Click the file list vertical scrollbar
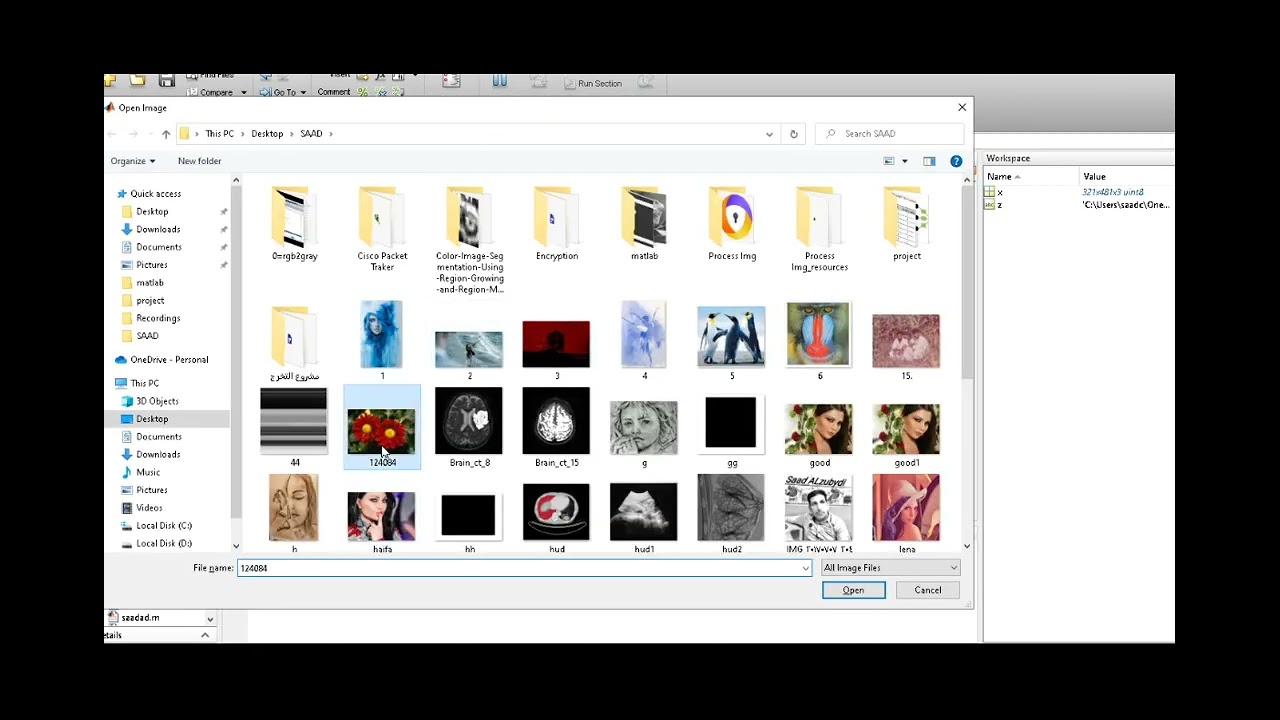 click(966, 283)
